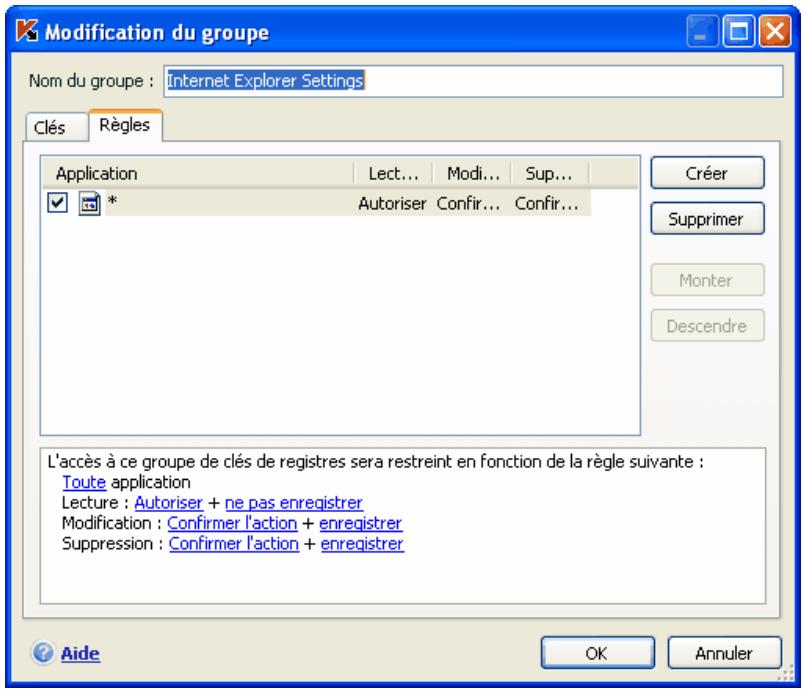Click 'Confirmer l'action' link for Modification
This screenshot has height=690, width=804.
tap(232, 523)
